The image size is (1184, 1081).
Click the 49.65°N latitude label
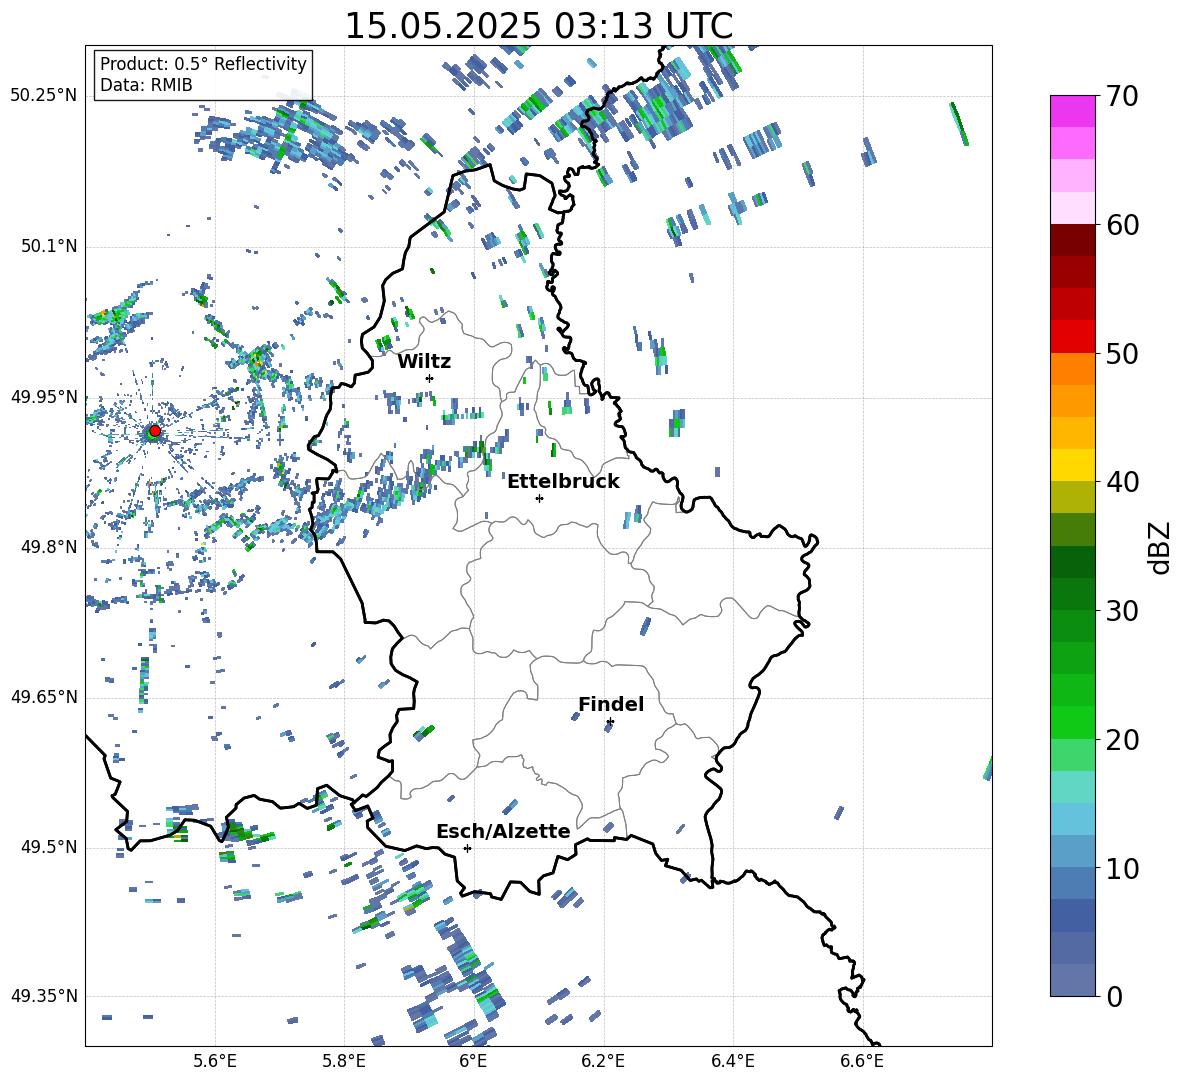coord(44,697)
